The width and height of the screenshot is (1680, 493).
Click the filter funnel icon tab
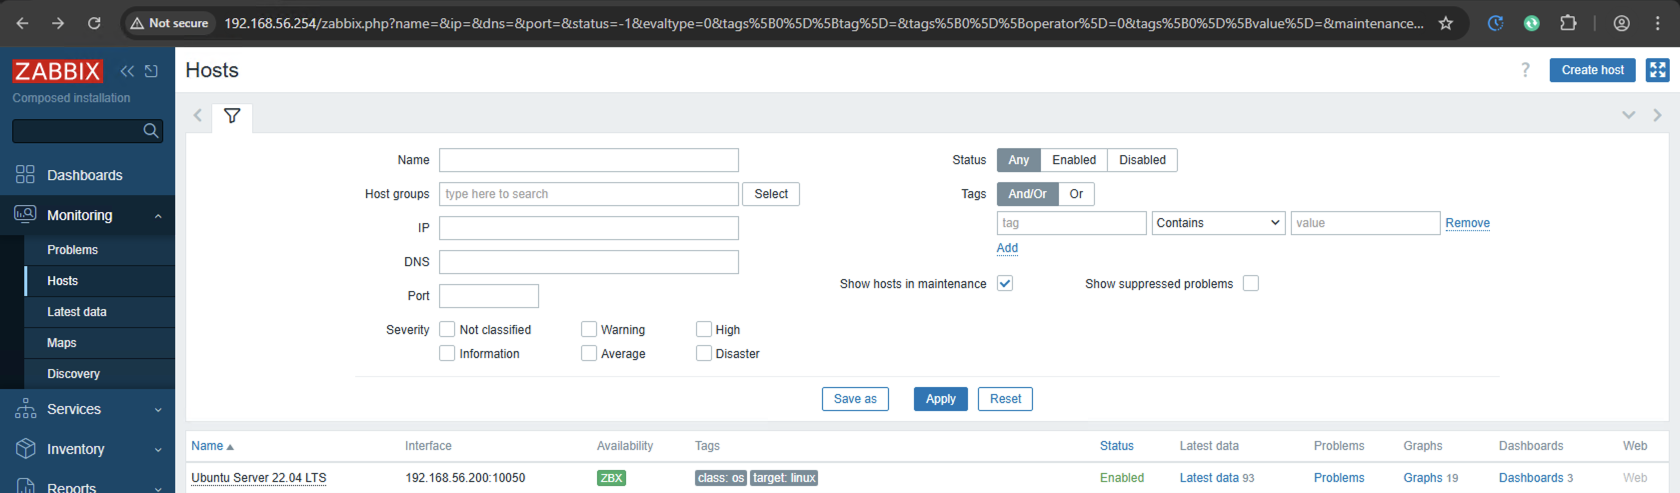point(232,116)
